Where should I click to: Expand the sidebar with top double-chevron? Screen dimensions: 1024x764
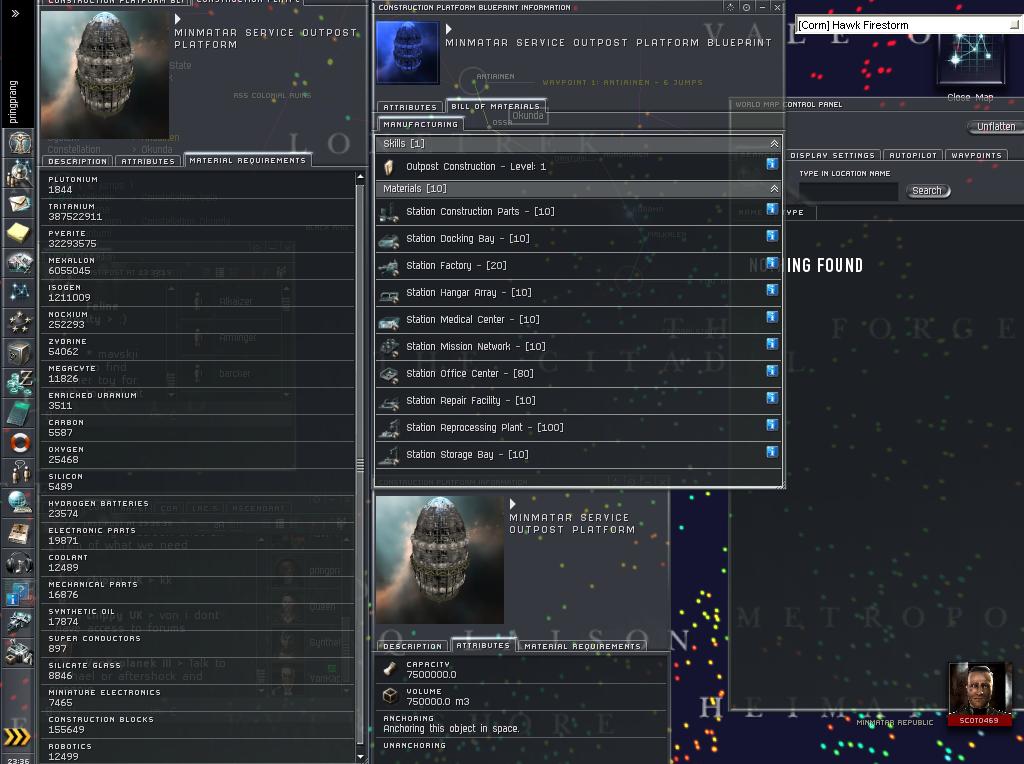tap(15, 13)
